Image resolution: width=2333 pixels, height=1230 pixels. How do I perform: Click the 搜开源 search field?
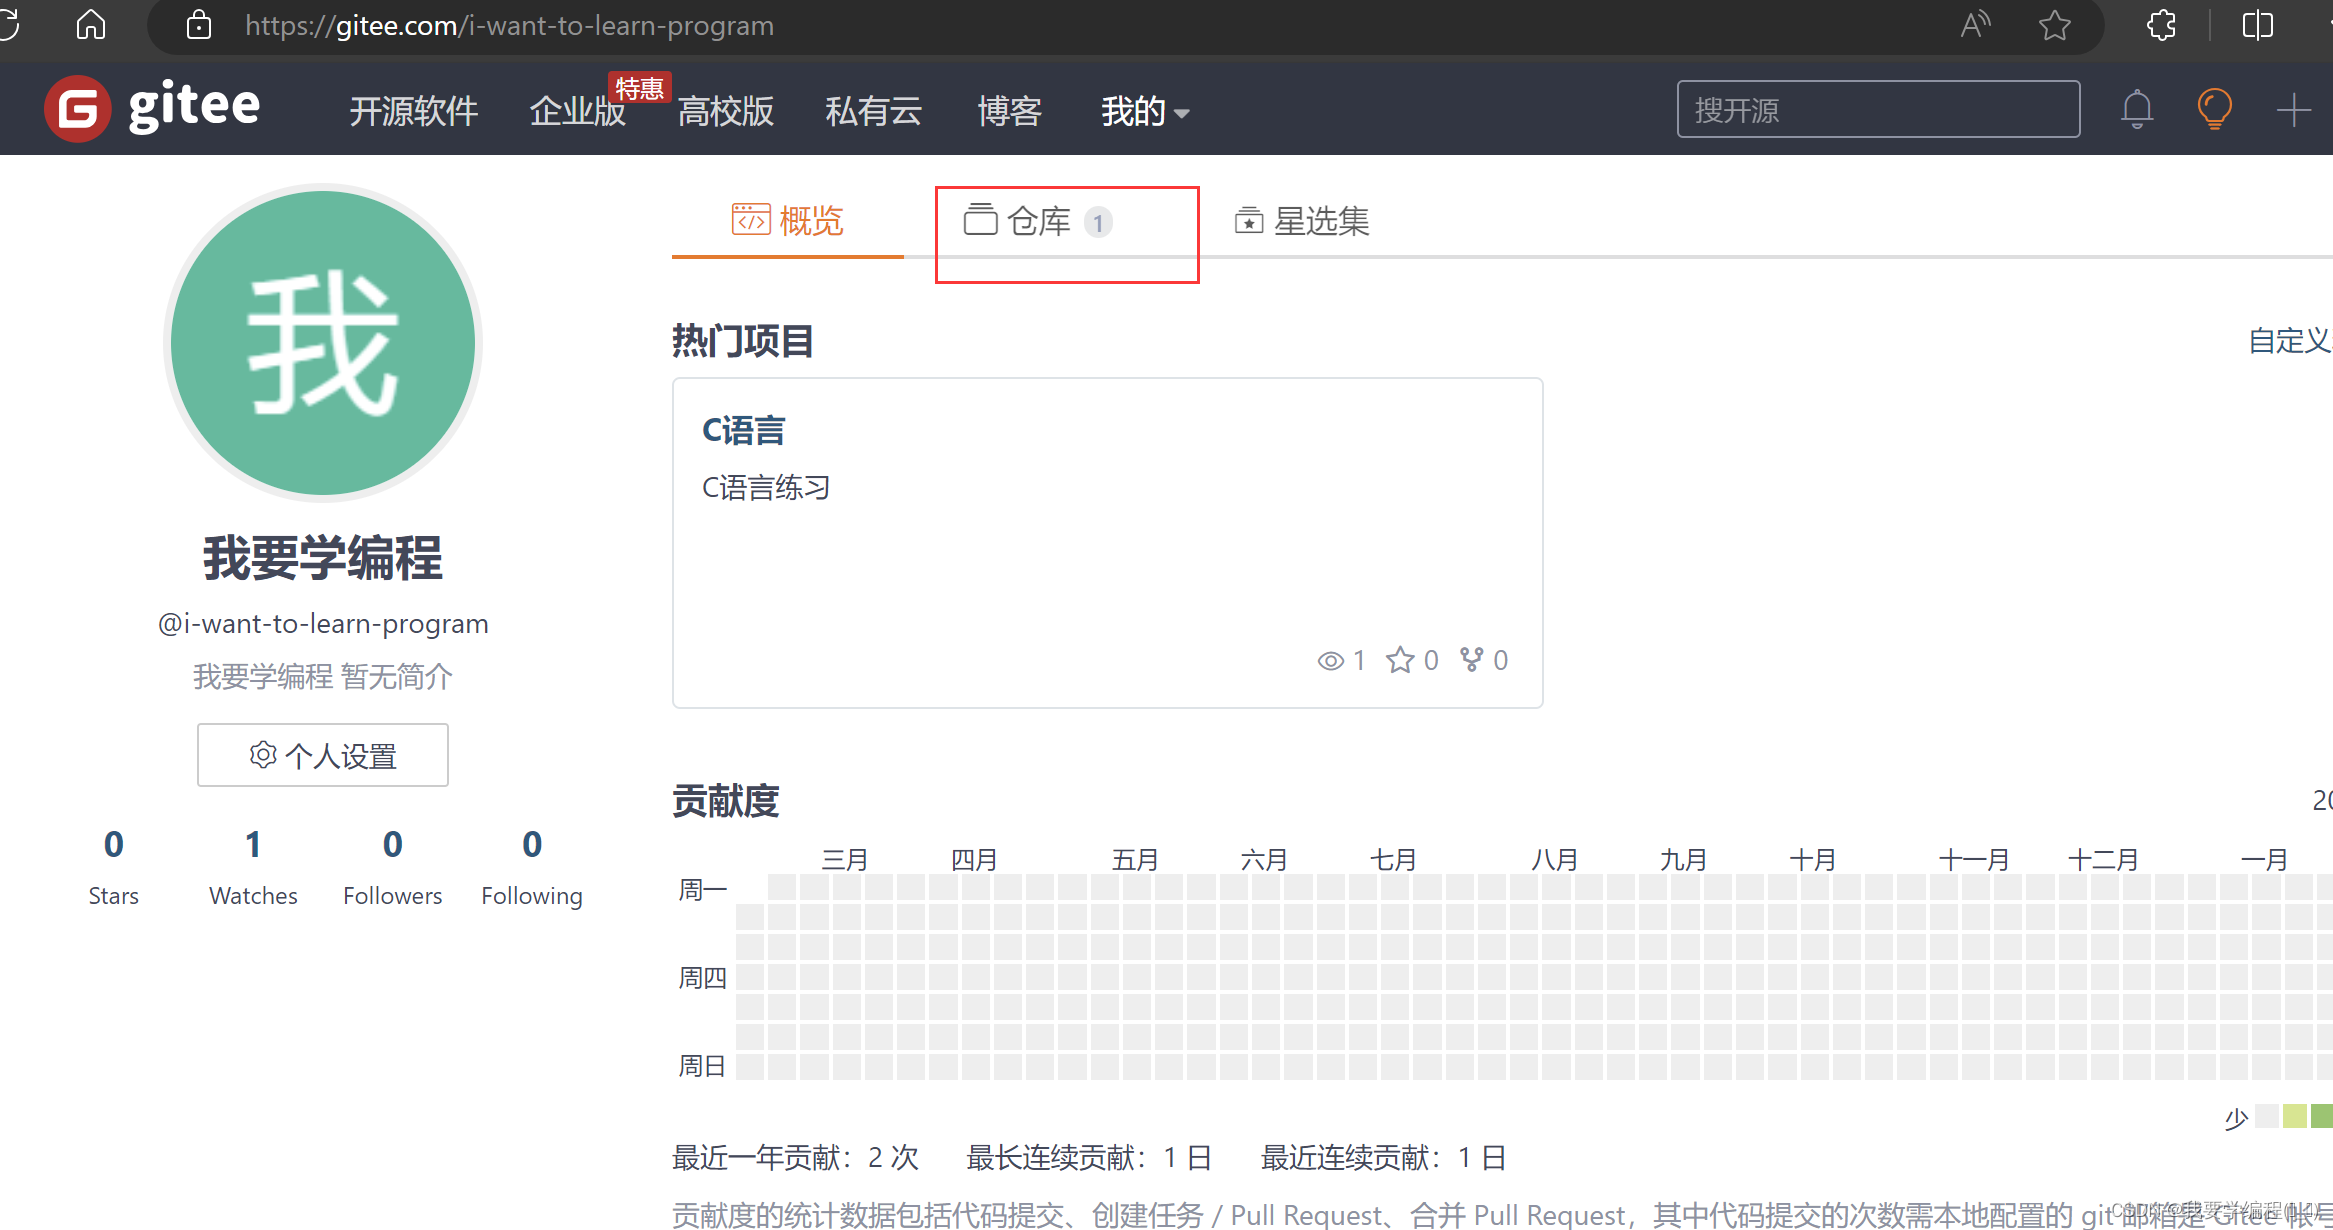tap(1878, 109)
